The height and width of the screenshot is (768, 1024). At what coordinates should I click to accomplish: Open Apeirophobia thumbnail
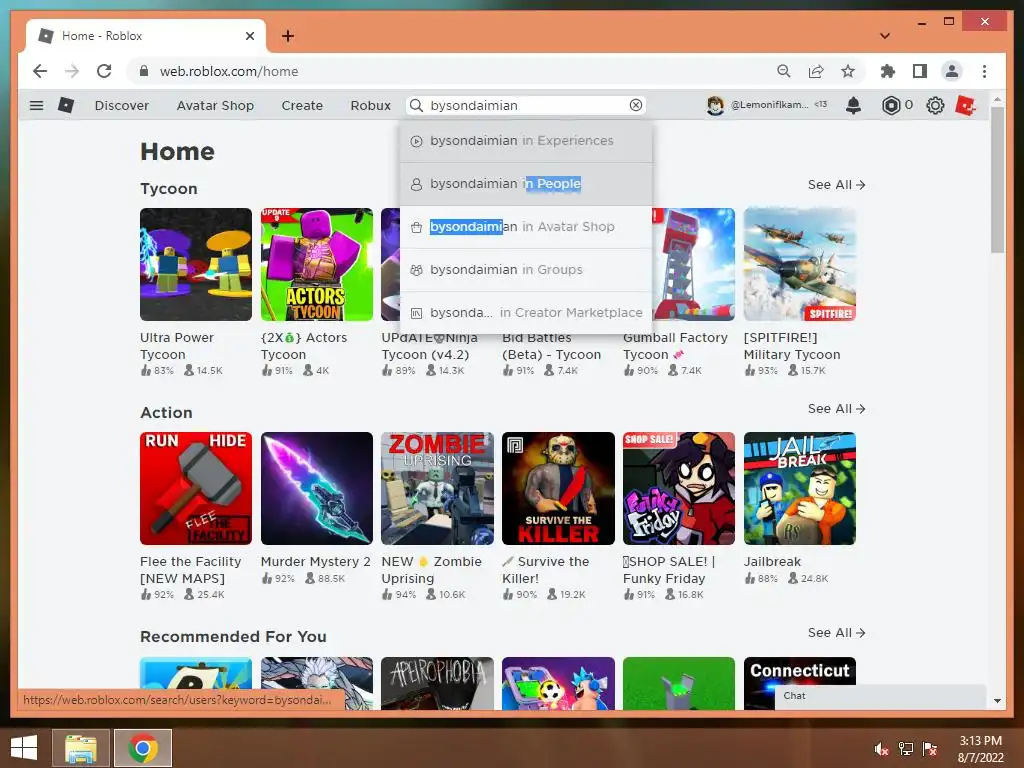click(x=438, y=683)
